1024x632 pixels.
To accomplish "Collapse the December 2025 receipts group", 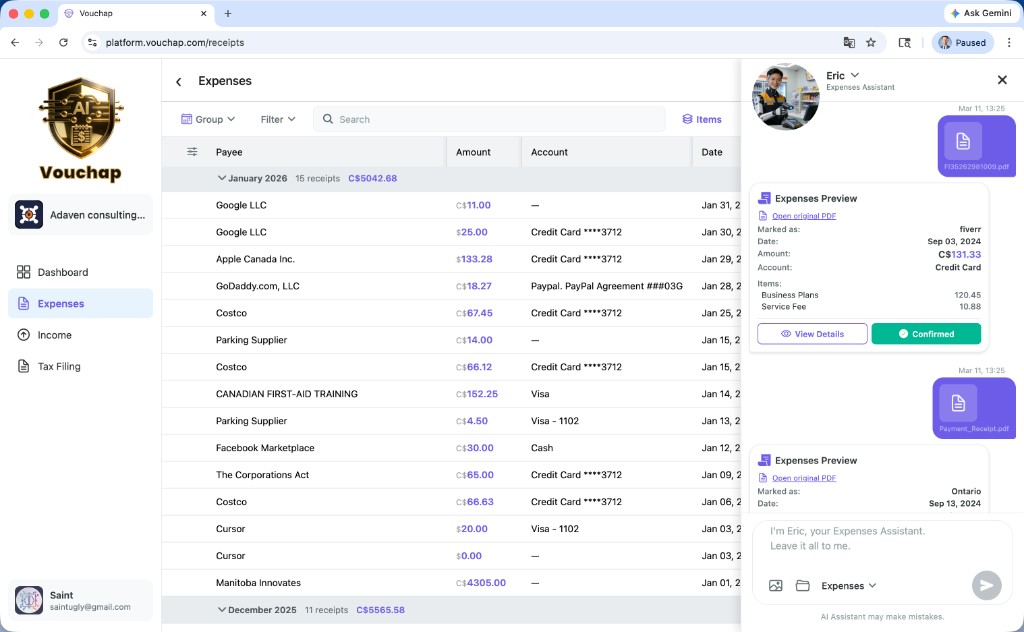I will coord(222,610).
